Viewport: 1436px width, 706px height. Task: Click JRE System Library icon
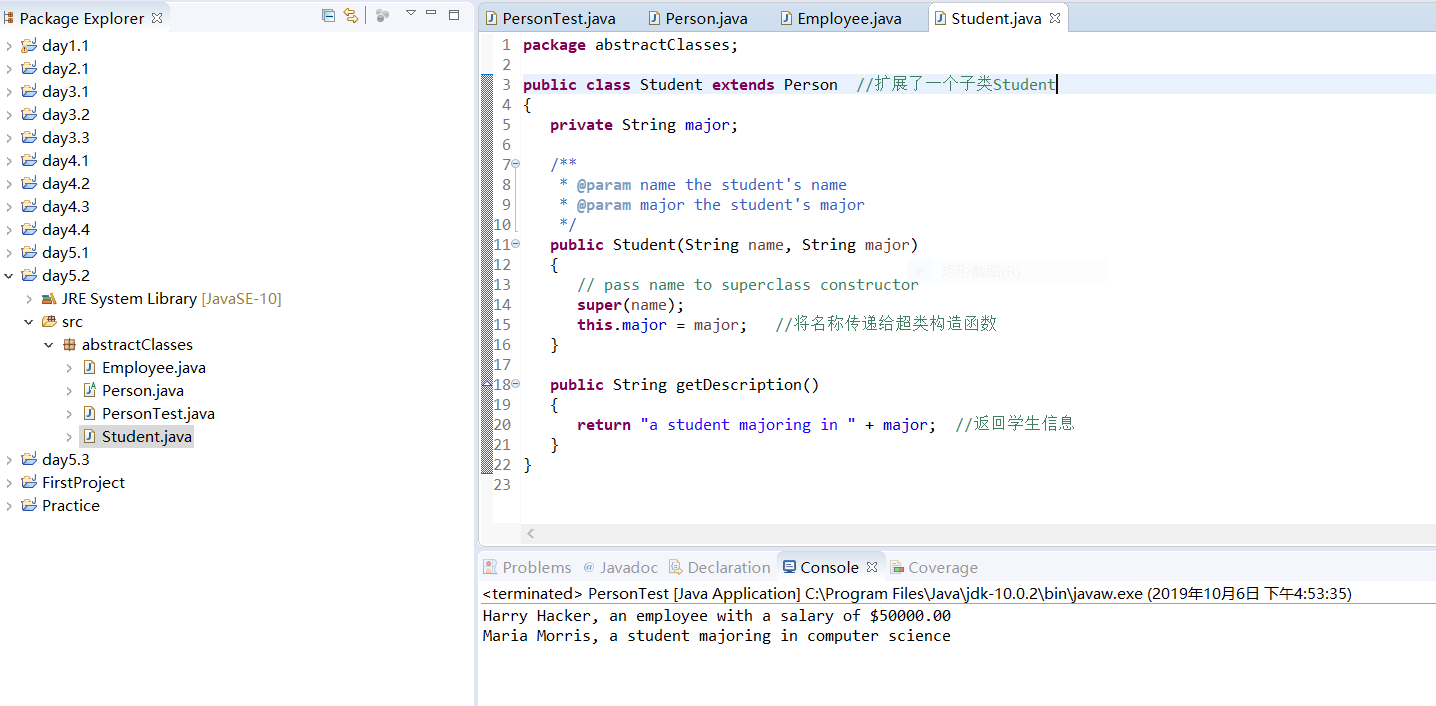(49, 299)
